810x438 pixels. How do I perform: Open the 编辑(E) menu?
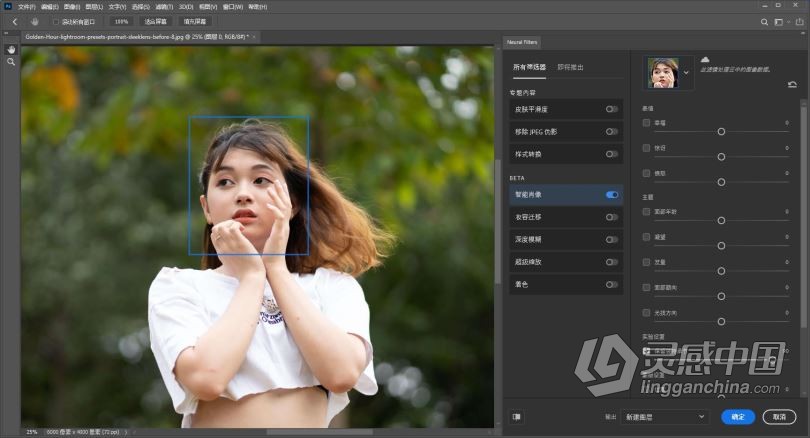49,7
